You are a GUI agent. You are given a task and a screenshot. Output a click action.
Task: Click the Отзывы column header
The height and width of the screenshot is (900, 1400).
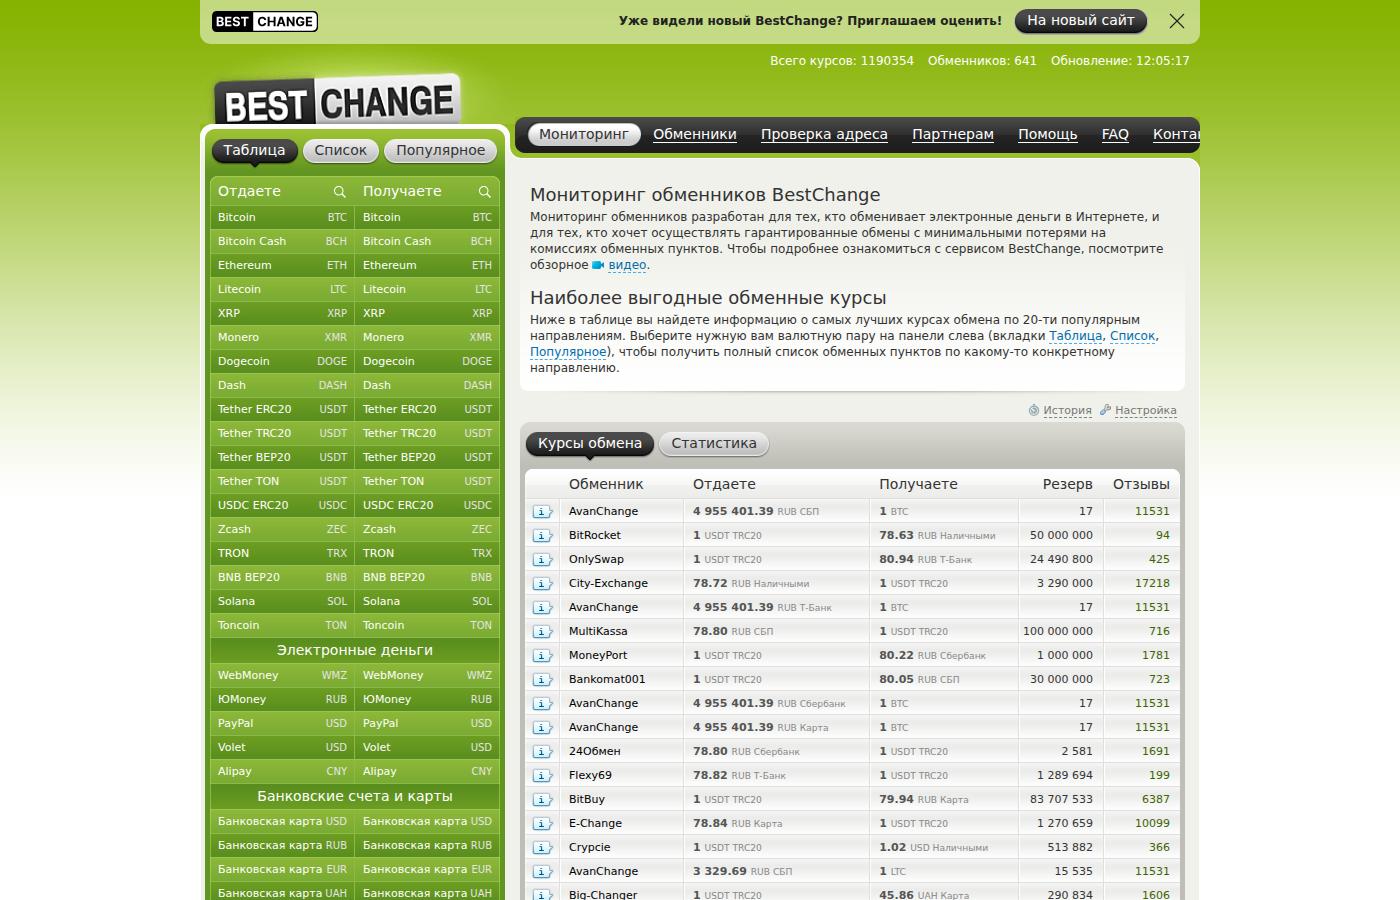point(1141,484)
